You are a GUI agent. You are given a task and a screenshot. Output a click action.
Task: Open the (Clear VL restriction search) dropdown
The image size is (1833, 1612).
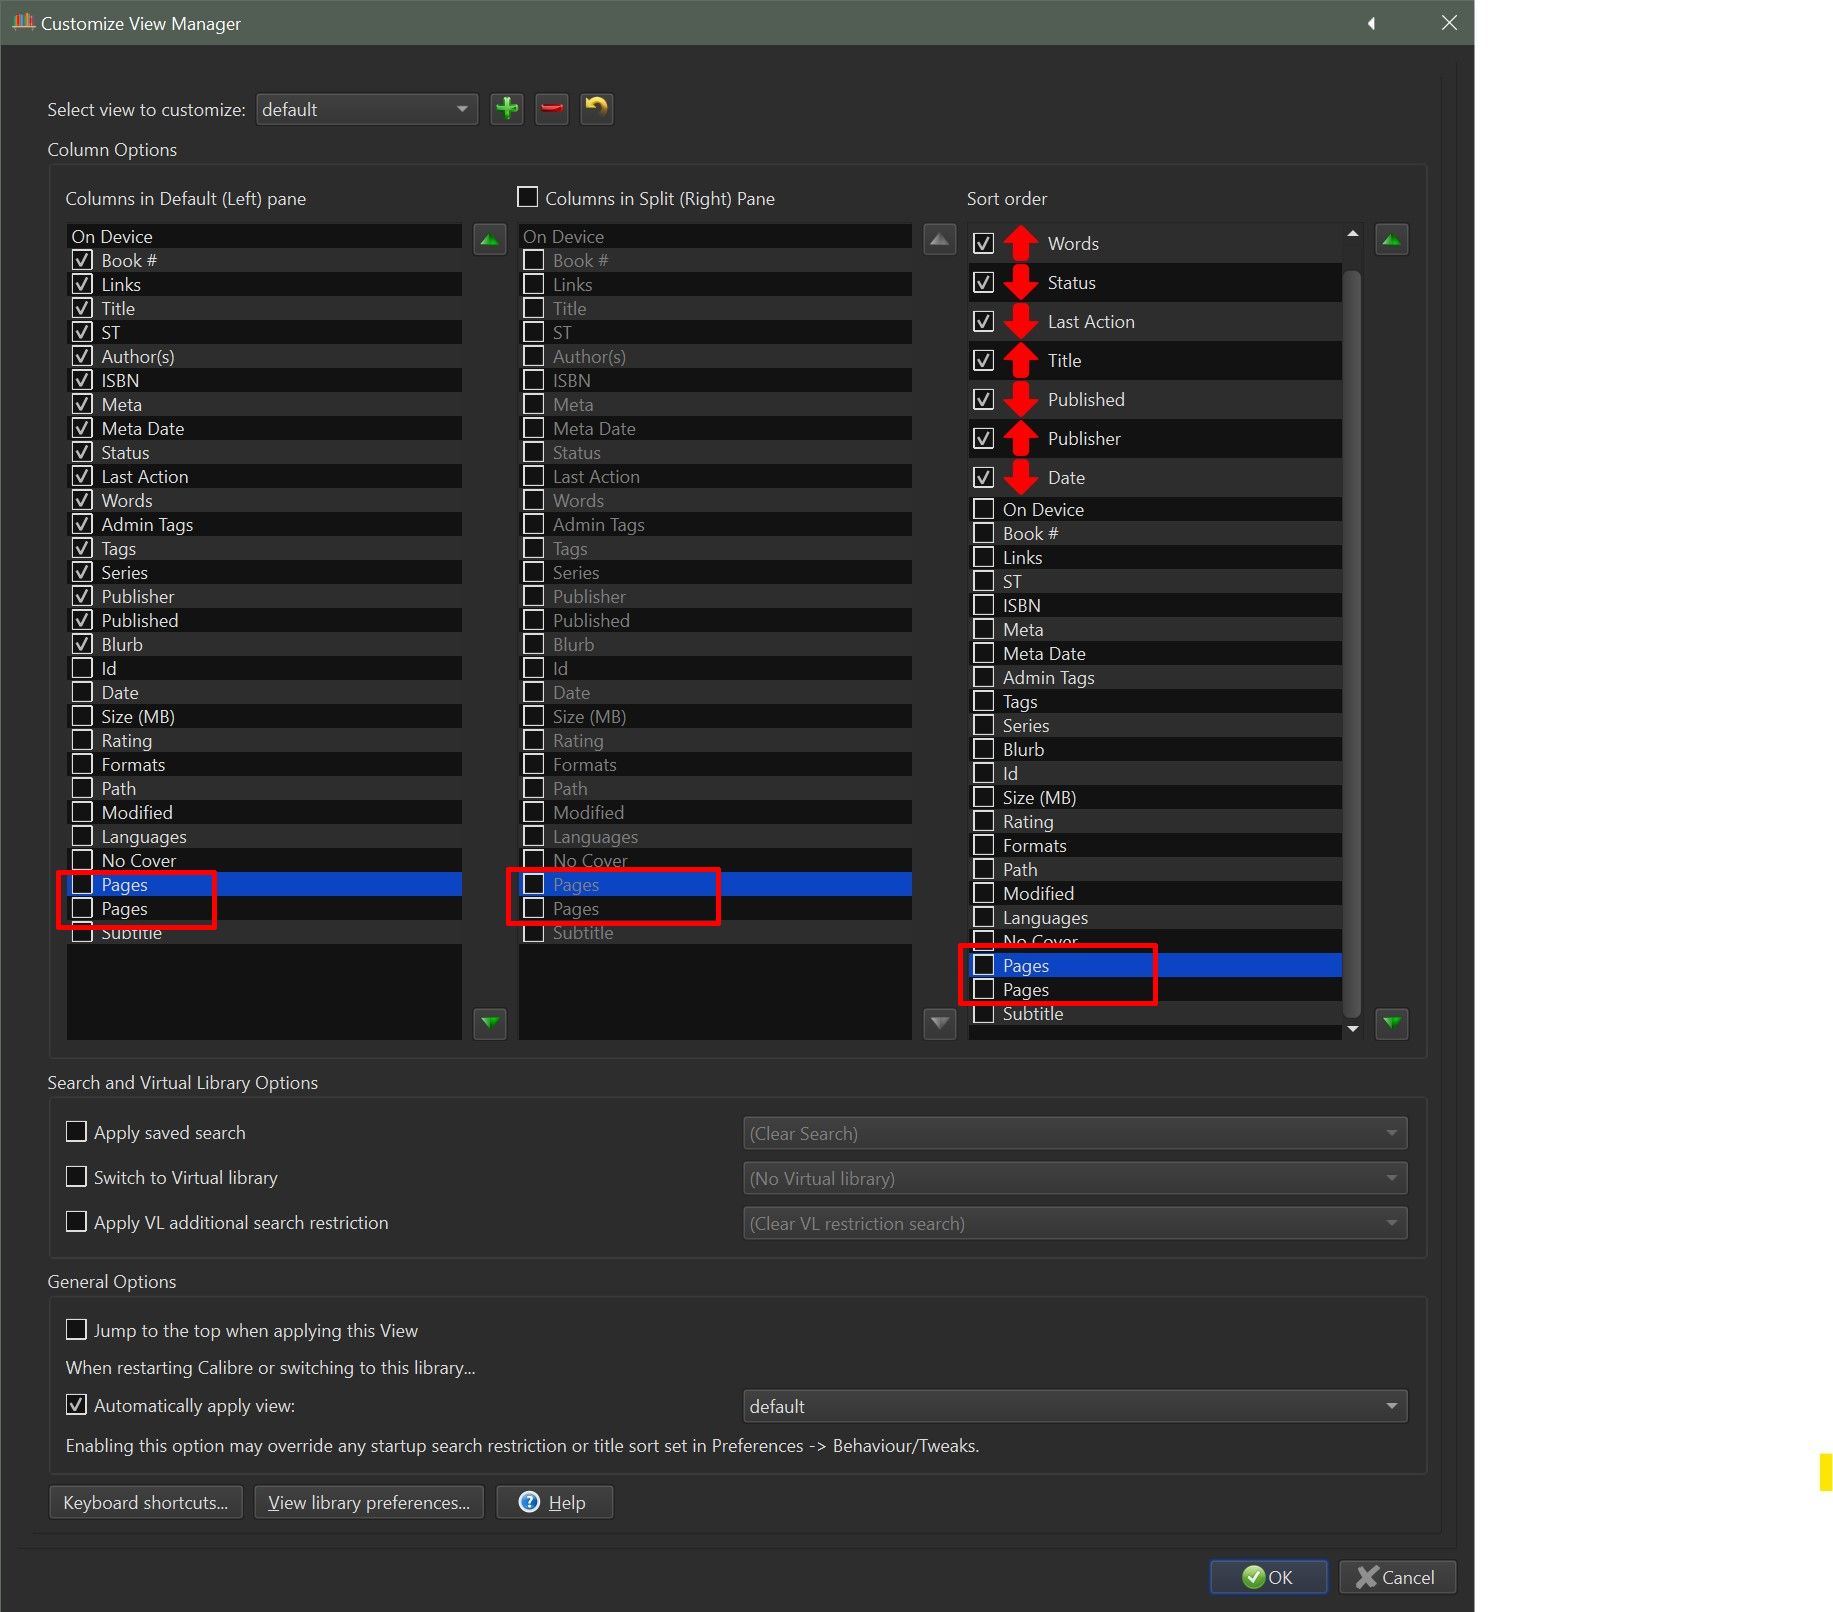(1075, 1223)
